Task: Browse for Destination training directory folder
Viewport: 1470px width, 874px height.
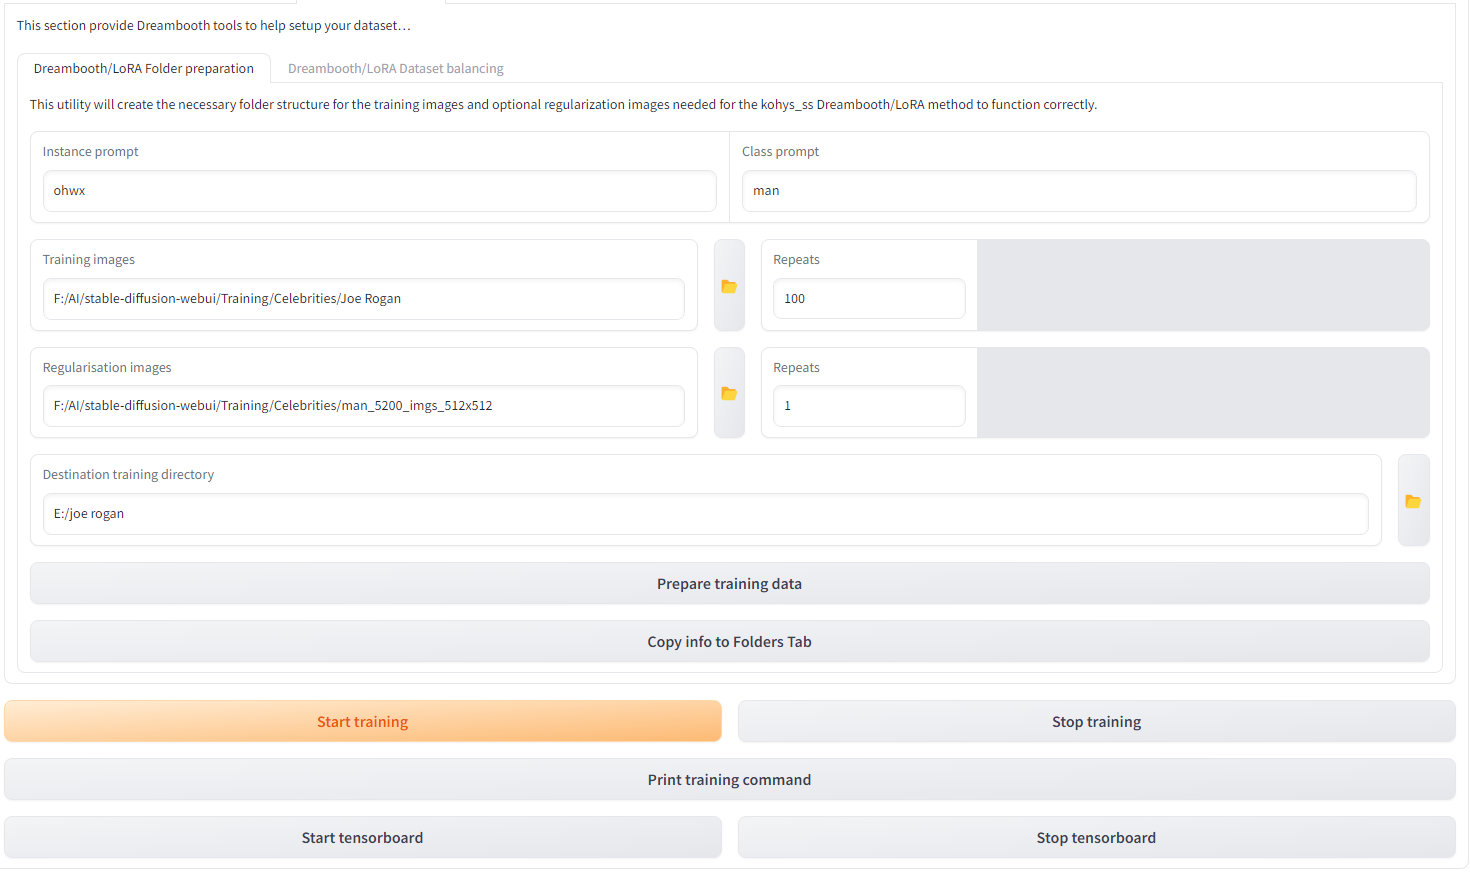Action: tap(1413, 501)
